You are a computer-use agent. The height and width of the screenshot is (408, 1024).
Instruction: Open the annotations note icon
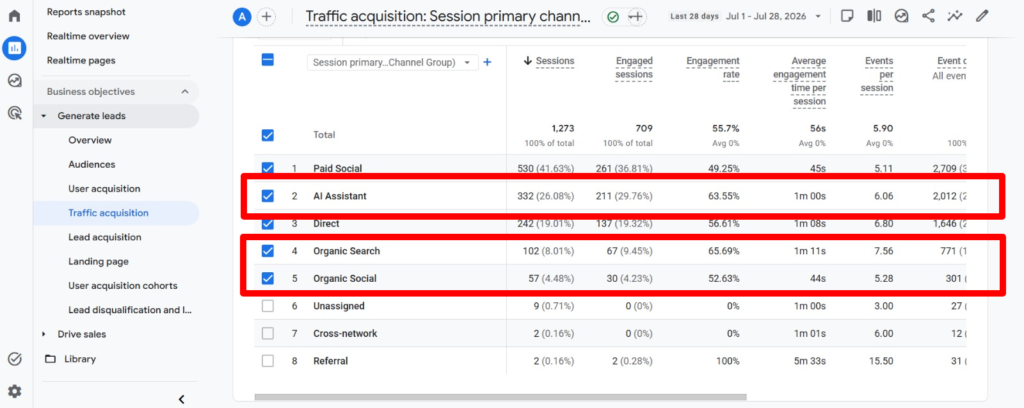pos(847,16)
